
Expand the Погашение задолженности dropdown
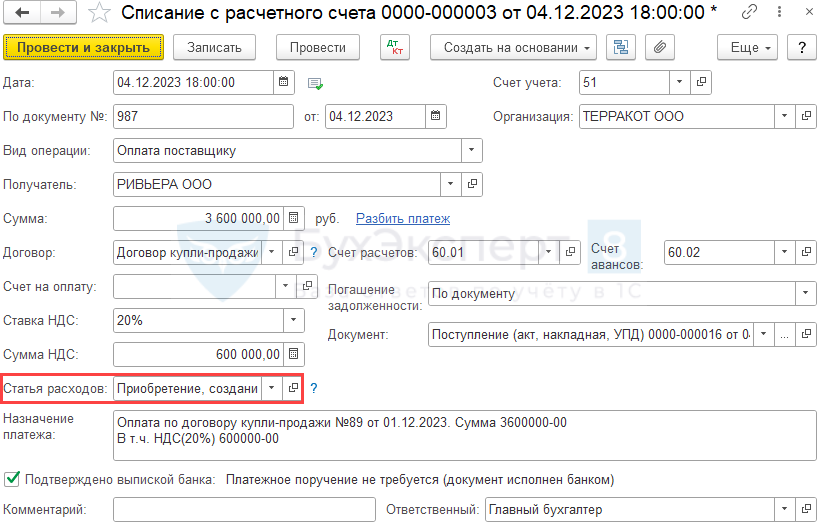tap(805, 293)
